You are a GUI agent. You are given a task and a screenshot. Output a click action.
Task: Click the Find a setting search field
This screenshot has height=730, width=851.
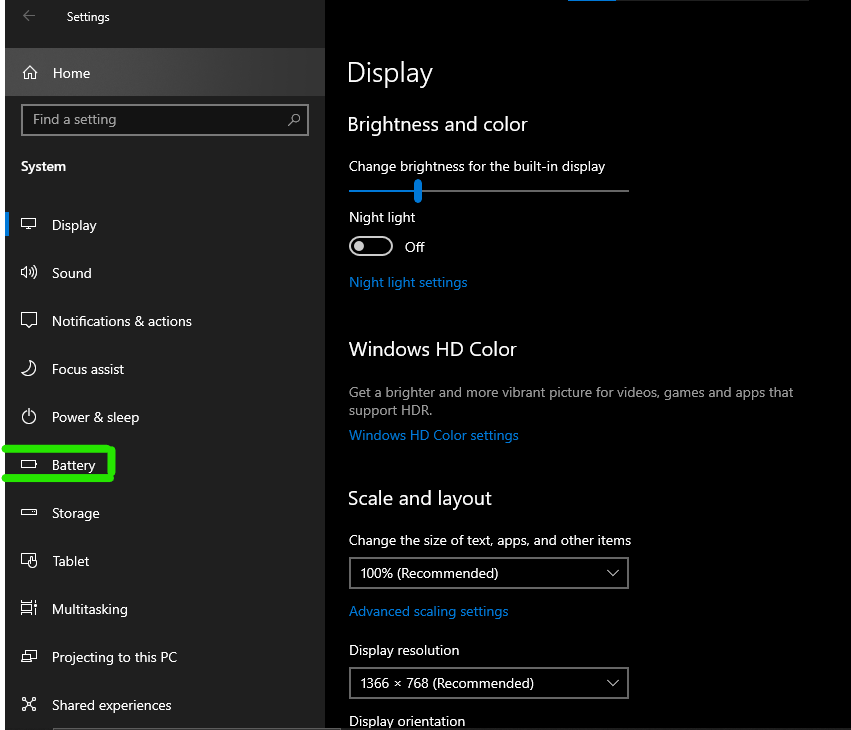coord(165,119)
